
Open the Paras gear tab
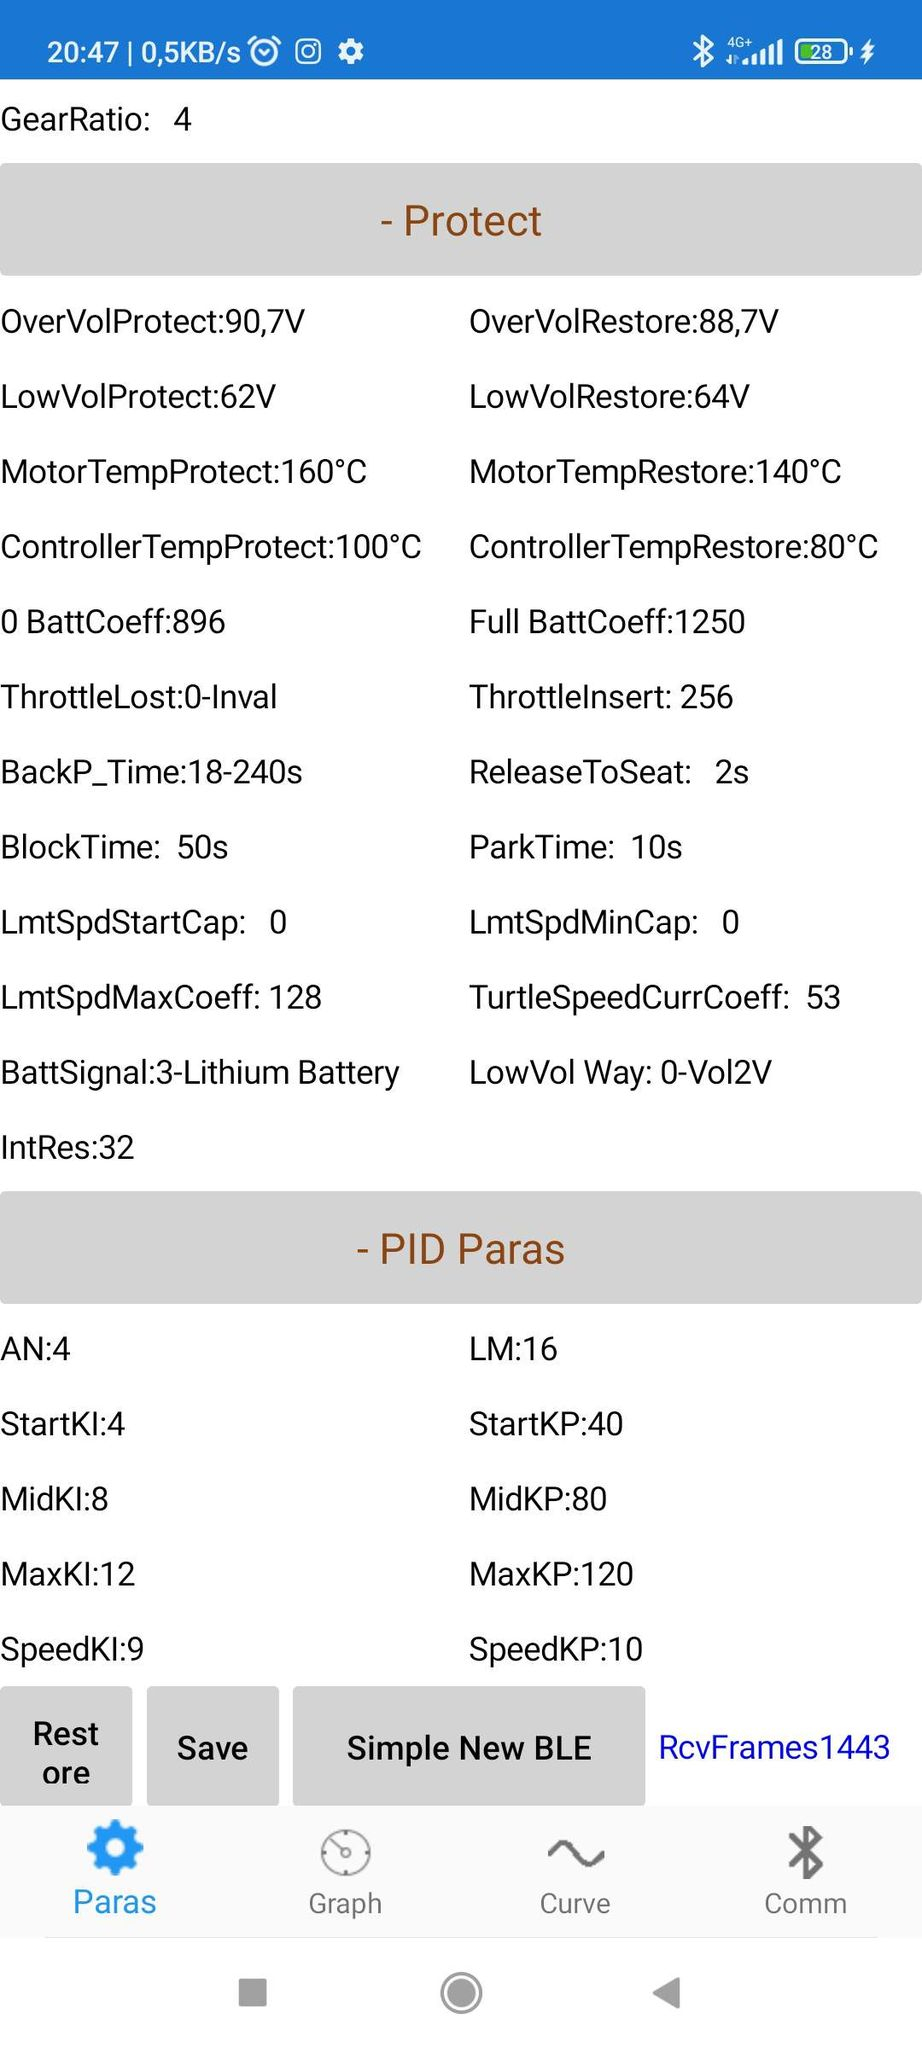[x=115, y=1868]
